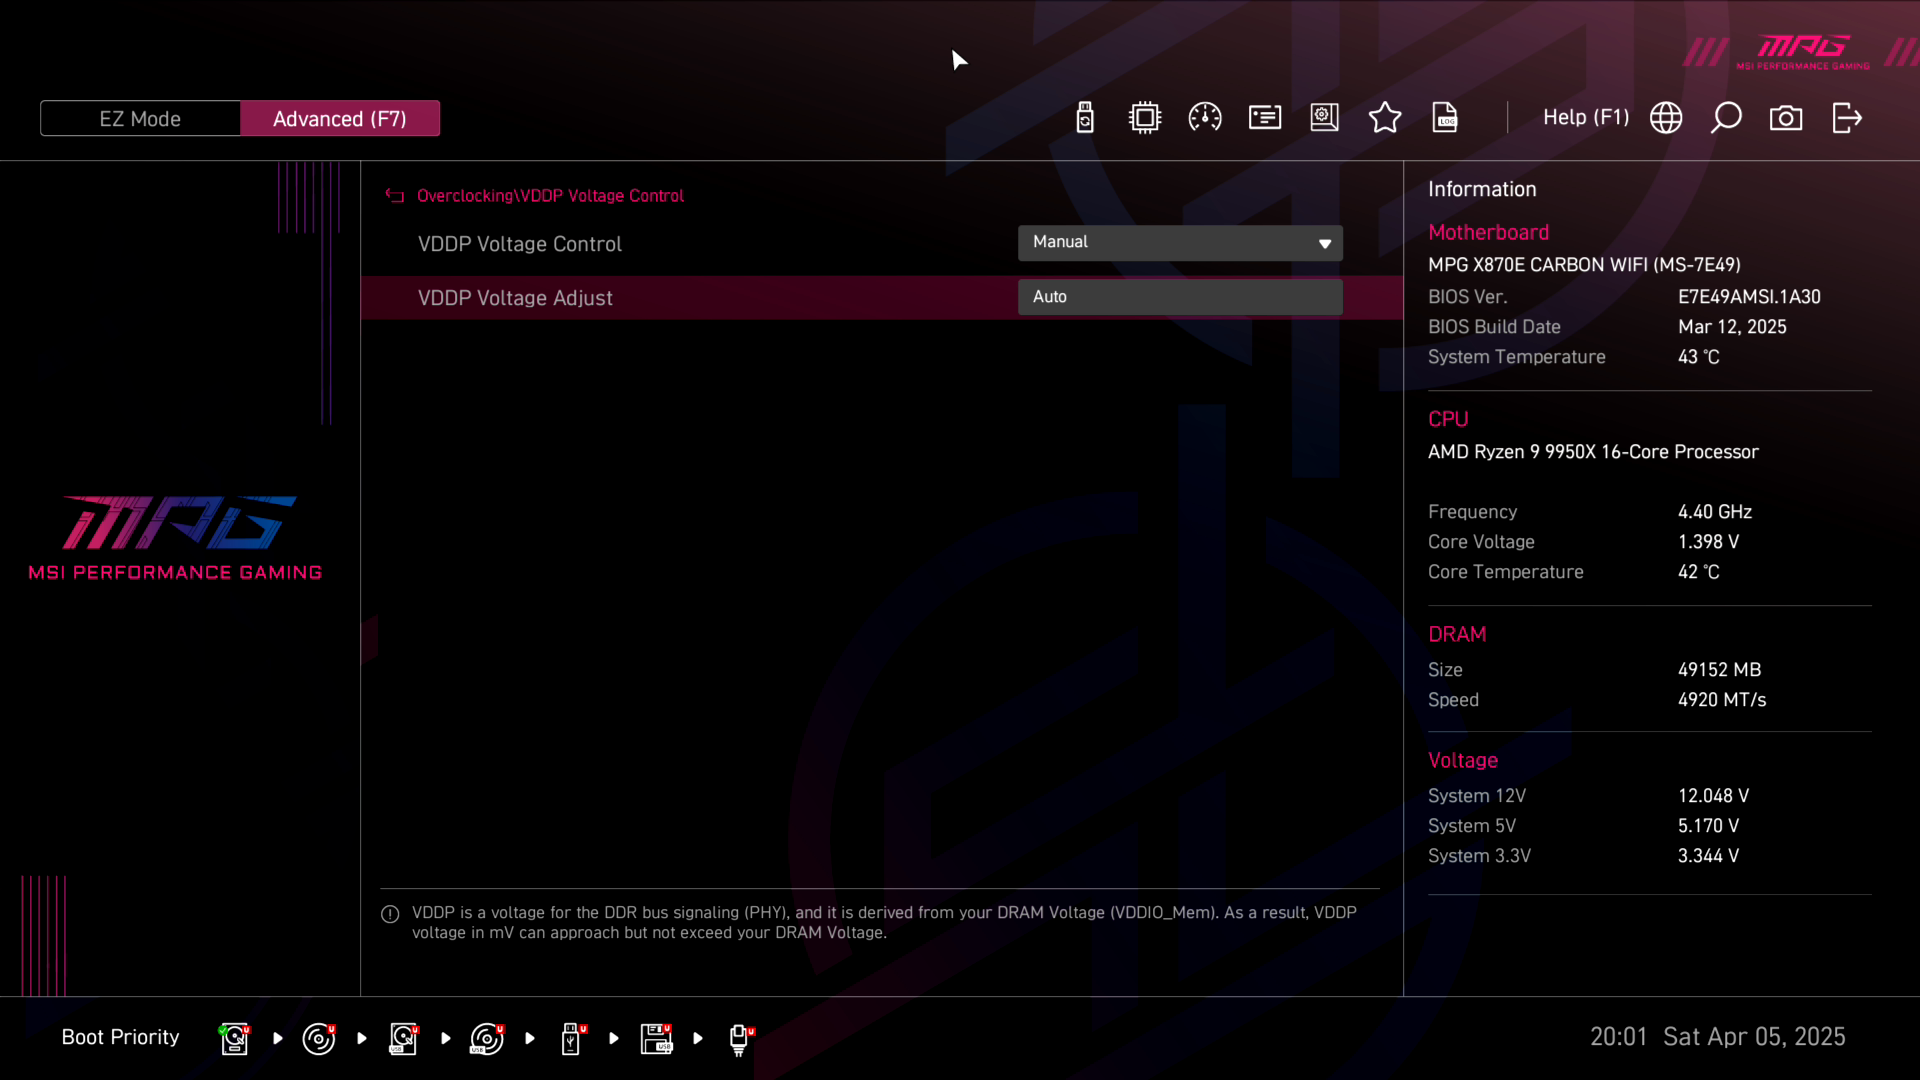Screen dimensions: 1920x1080
Task: Open the magnifier search icon
Action: point(1726,118)
